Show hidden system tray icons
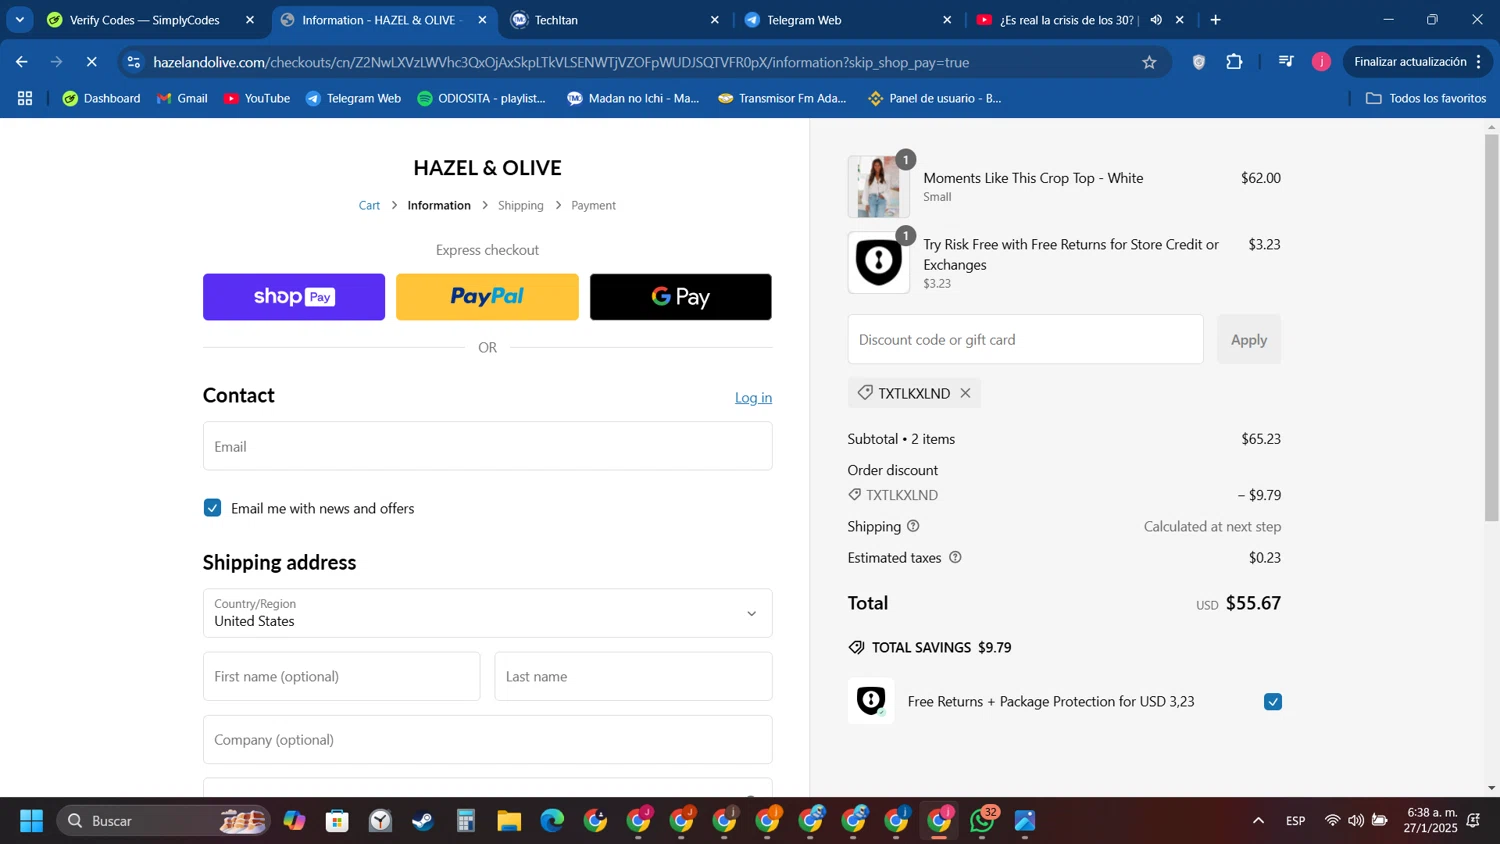The width and height of the screenshot is (1500, 844). tap(1258, 821)
